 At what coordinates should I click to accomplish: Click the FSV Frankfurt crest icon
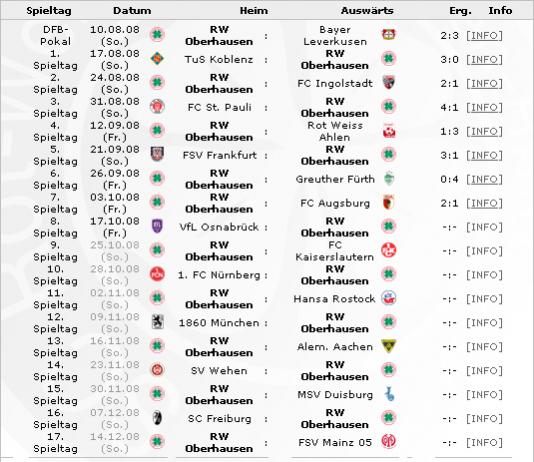(x=157, y=154)
